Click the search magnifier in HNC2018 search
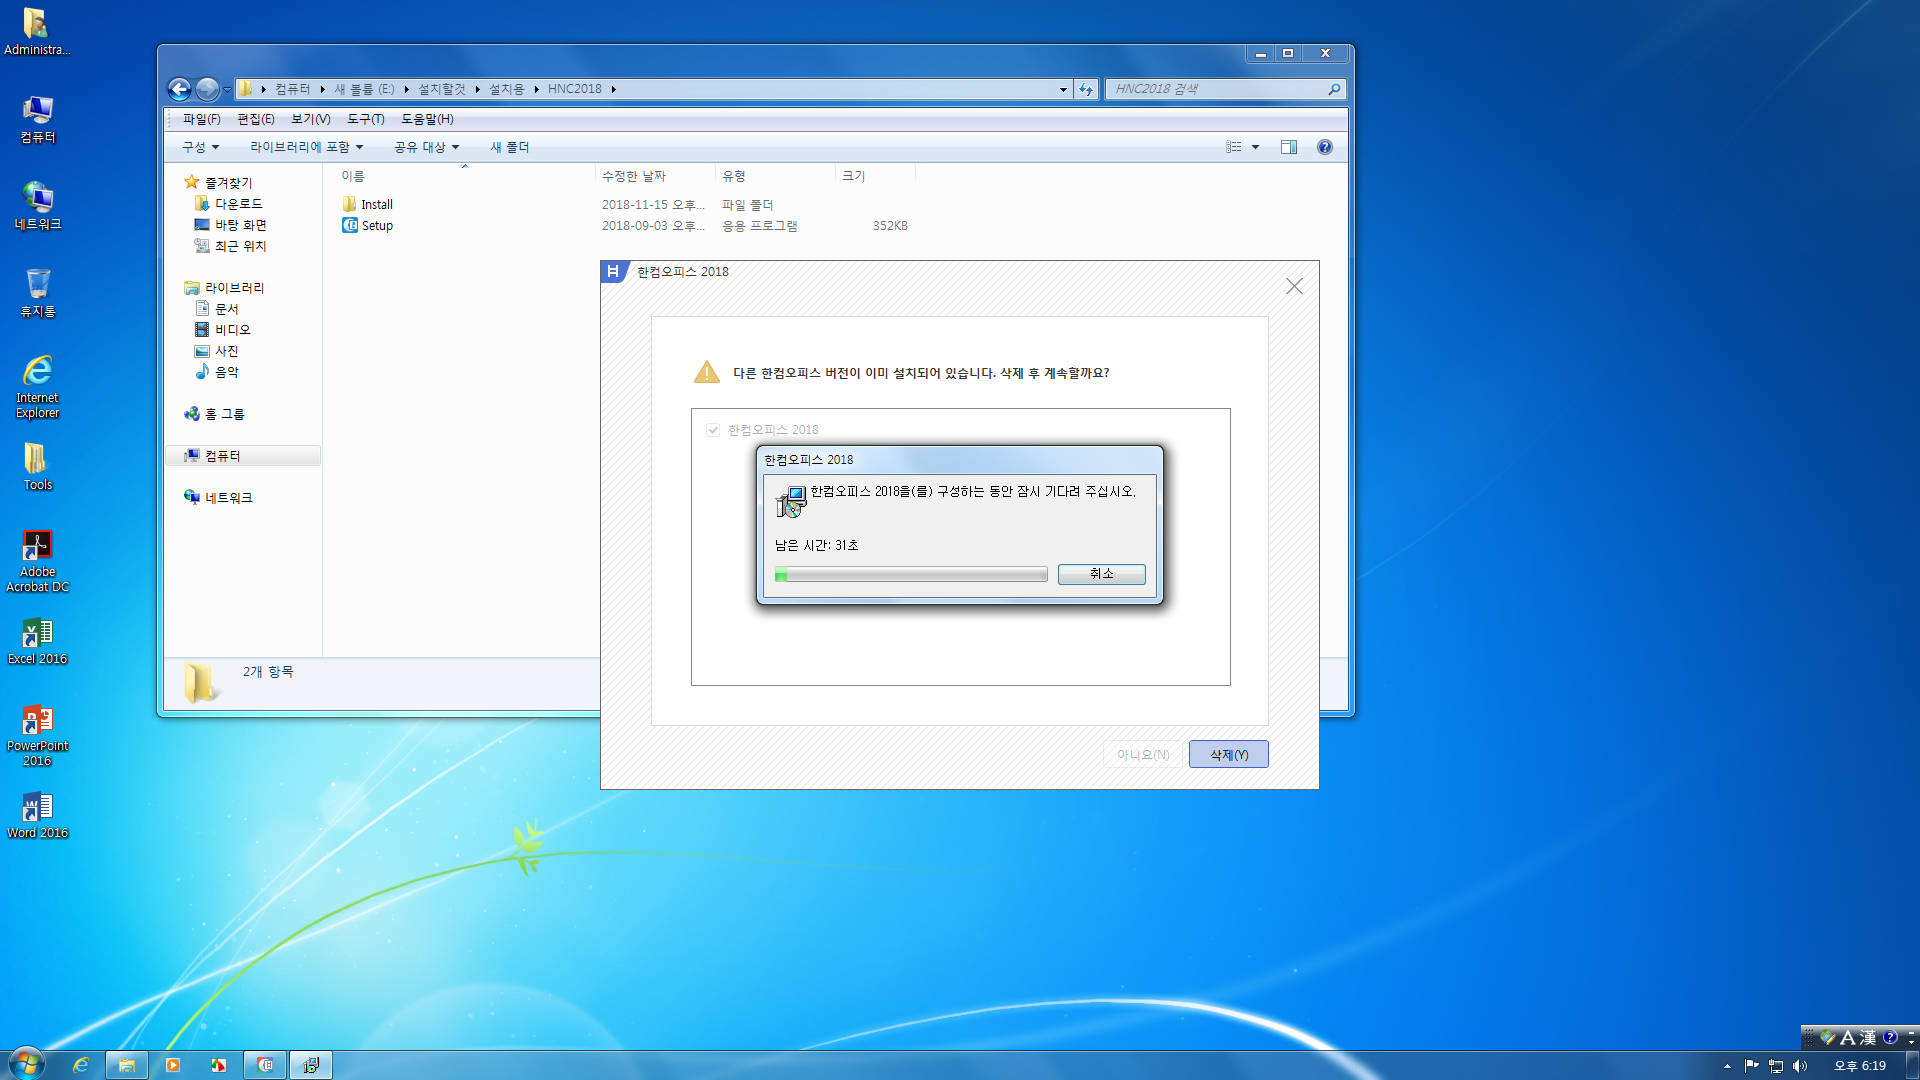The image size is (1920, 1080). coord(1334,89)
